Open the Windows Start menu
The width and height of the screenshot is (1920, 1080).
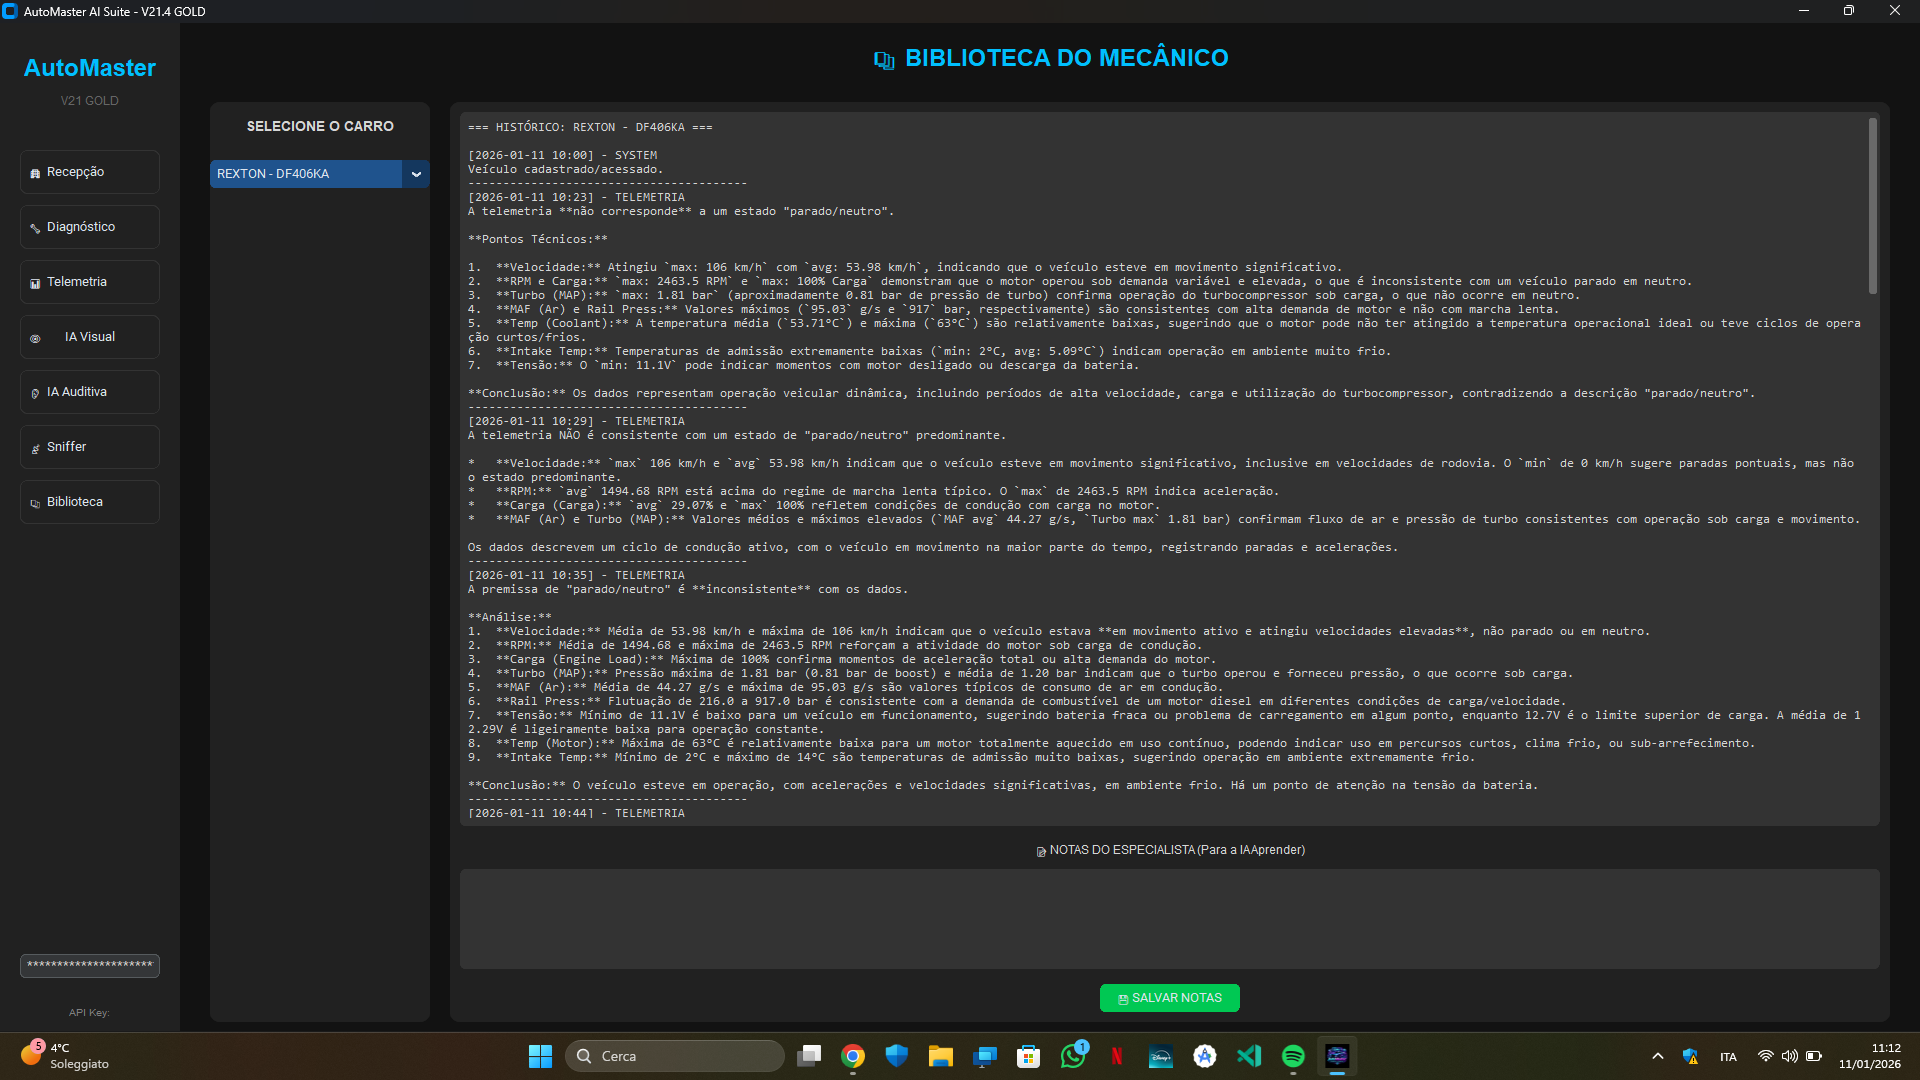click(540, 1056)
